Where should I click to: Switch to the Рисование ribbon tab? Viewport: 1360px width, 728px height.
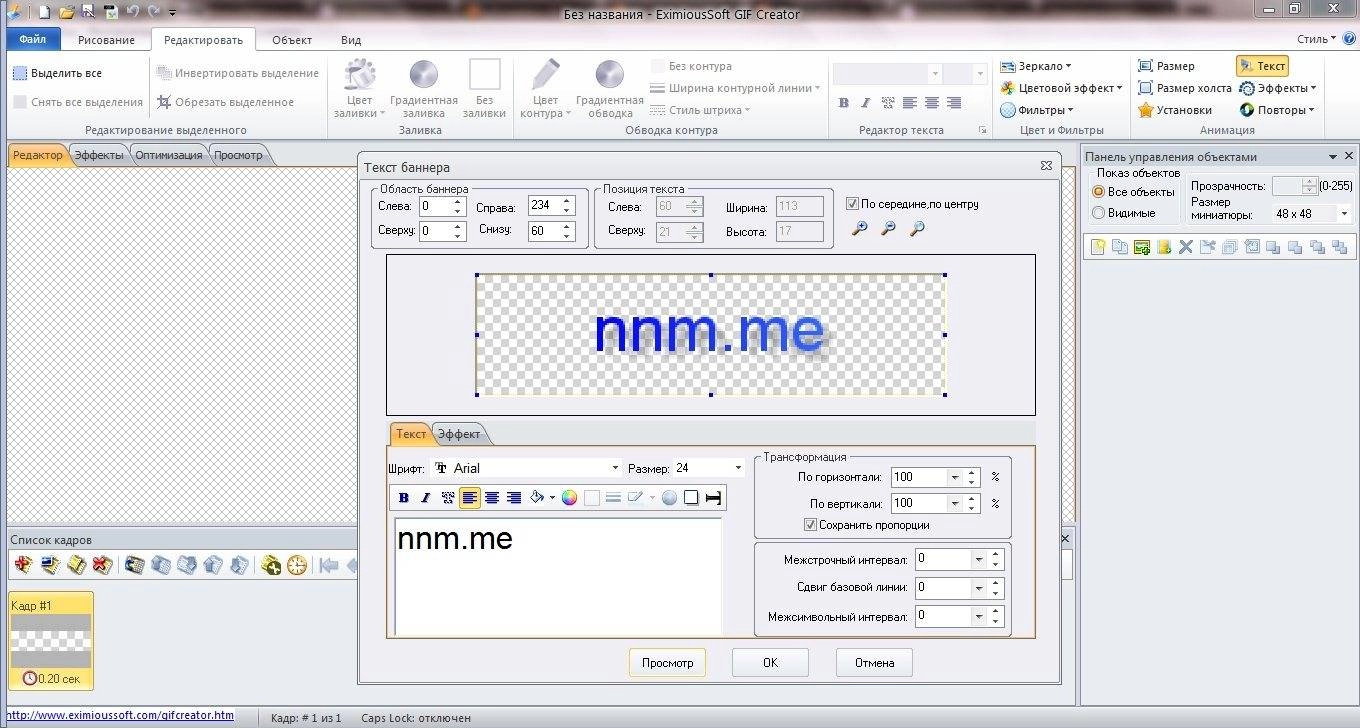(x=106, y=40)
